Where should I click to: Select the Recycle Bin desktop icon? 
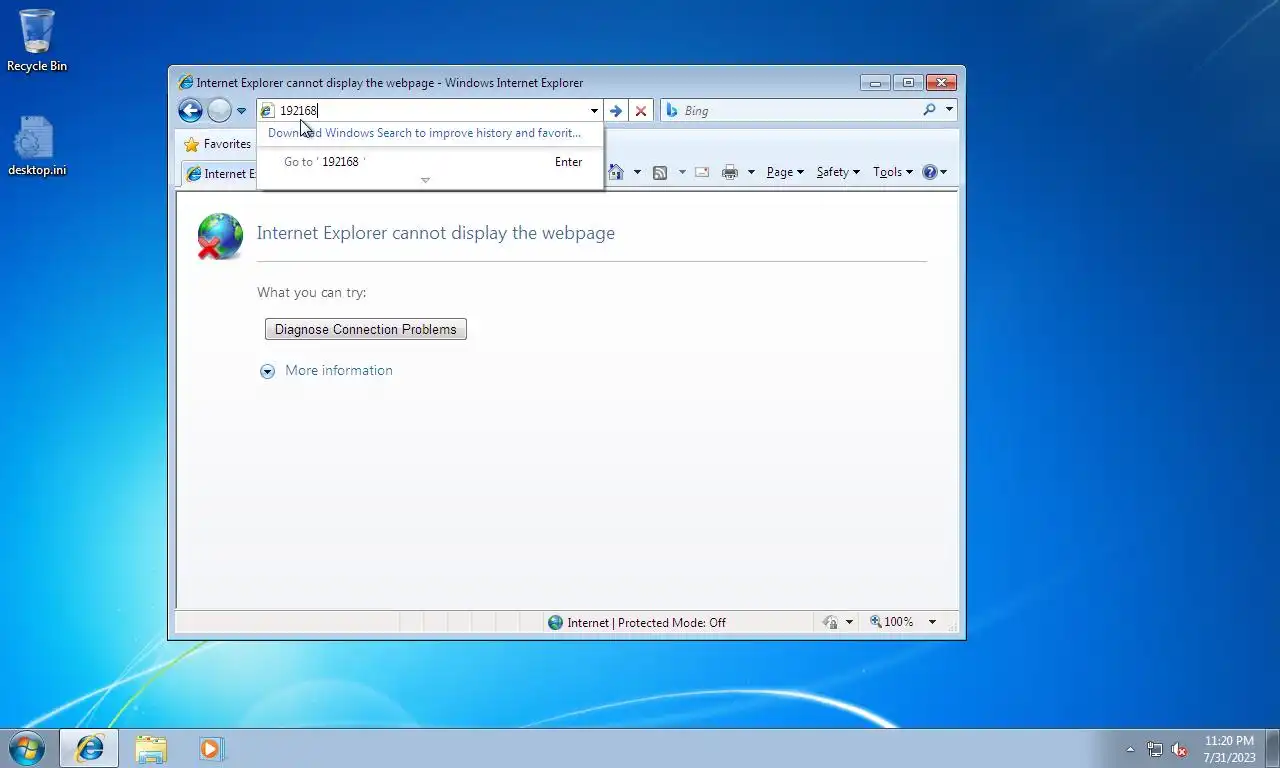pos(37,40)
